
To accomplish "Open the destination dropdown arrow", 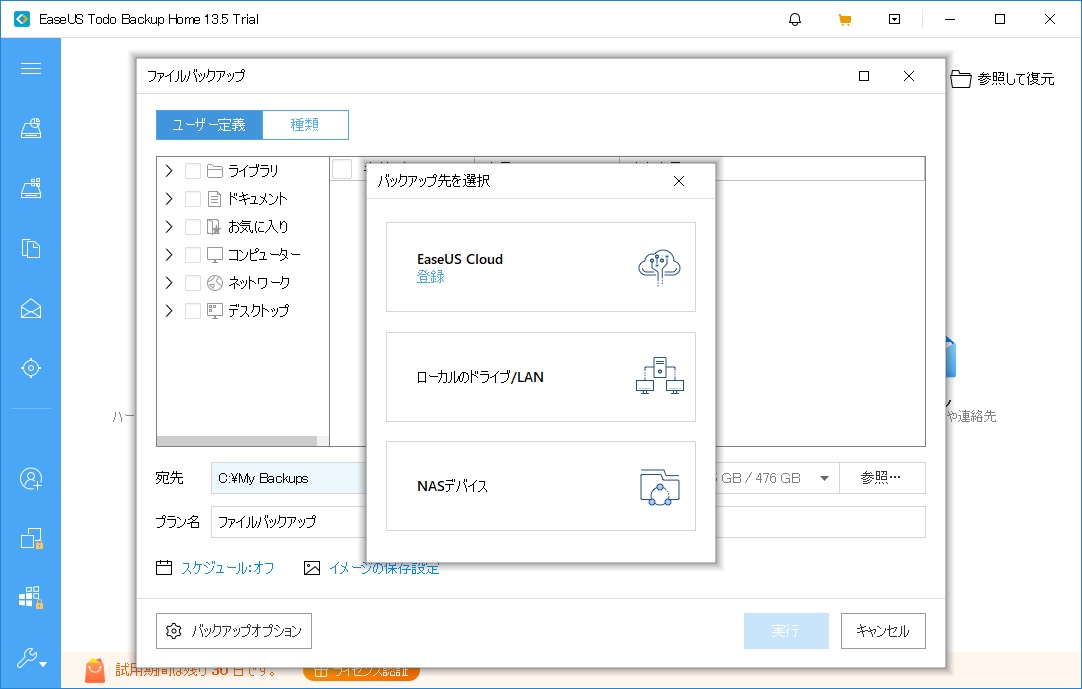I will click(x=824, y=478).
